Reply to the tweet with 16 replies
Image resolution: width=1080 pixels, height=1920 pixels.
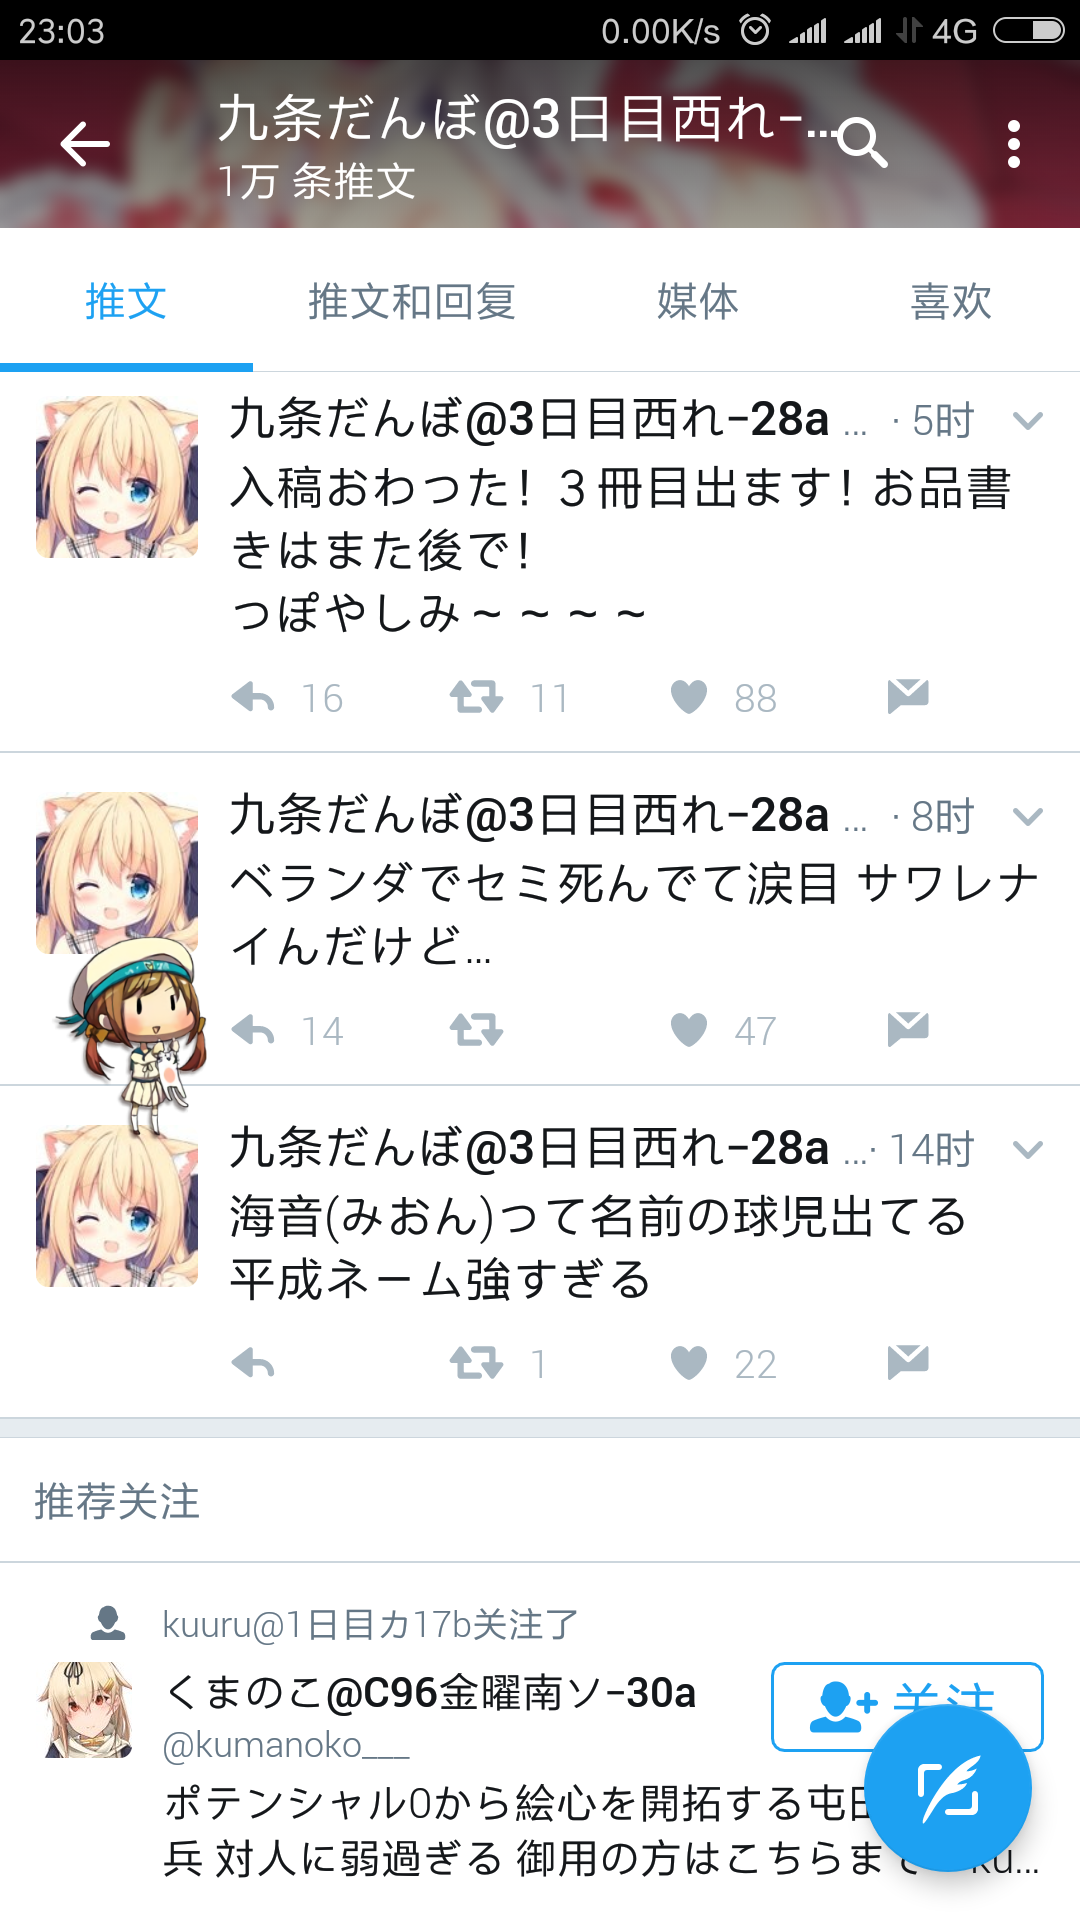coord(253,697)
